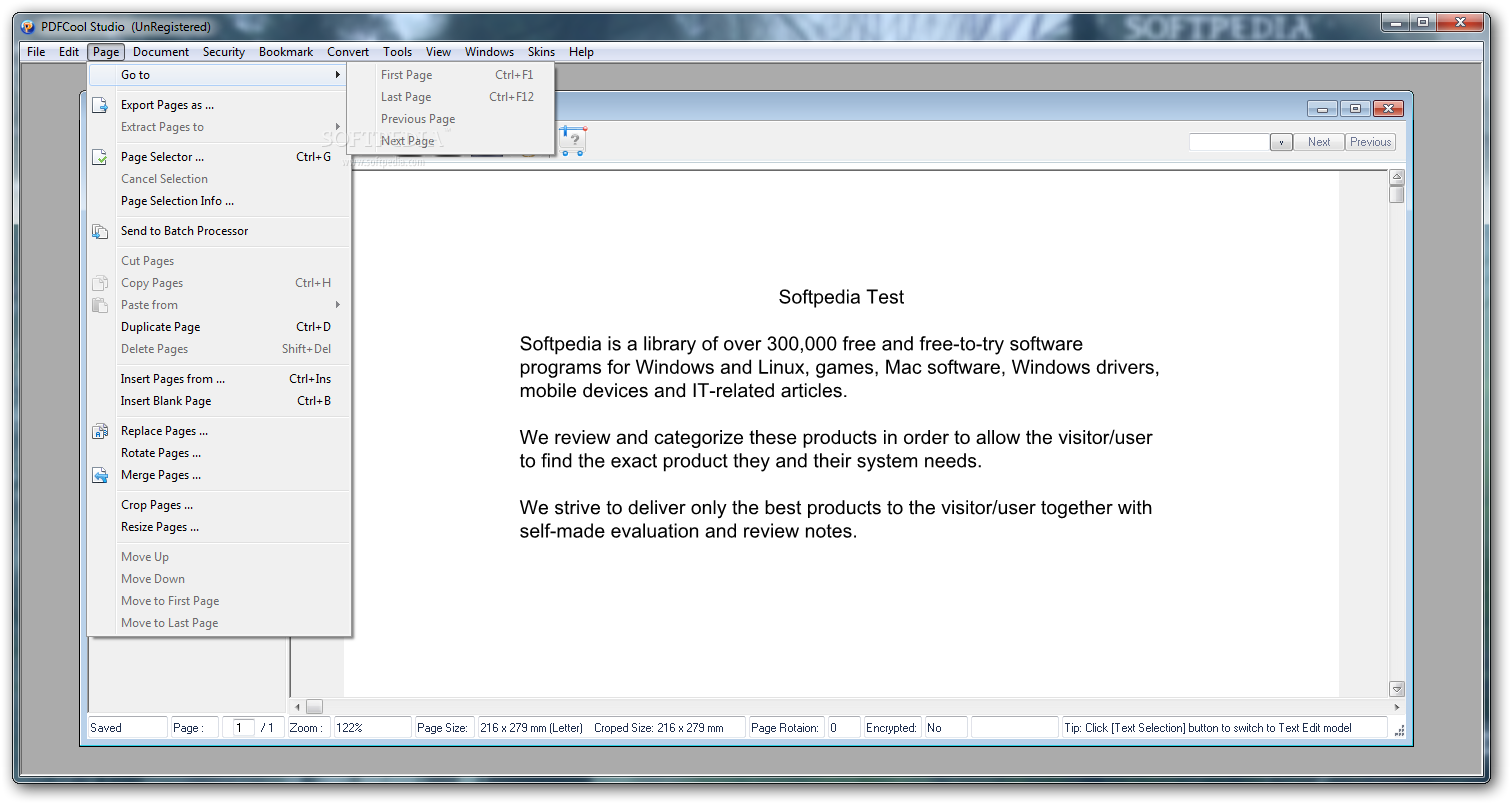Select Page Selector menu entry
The width and height of the screenshot is (1511, 804).
[219, 157]
